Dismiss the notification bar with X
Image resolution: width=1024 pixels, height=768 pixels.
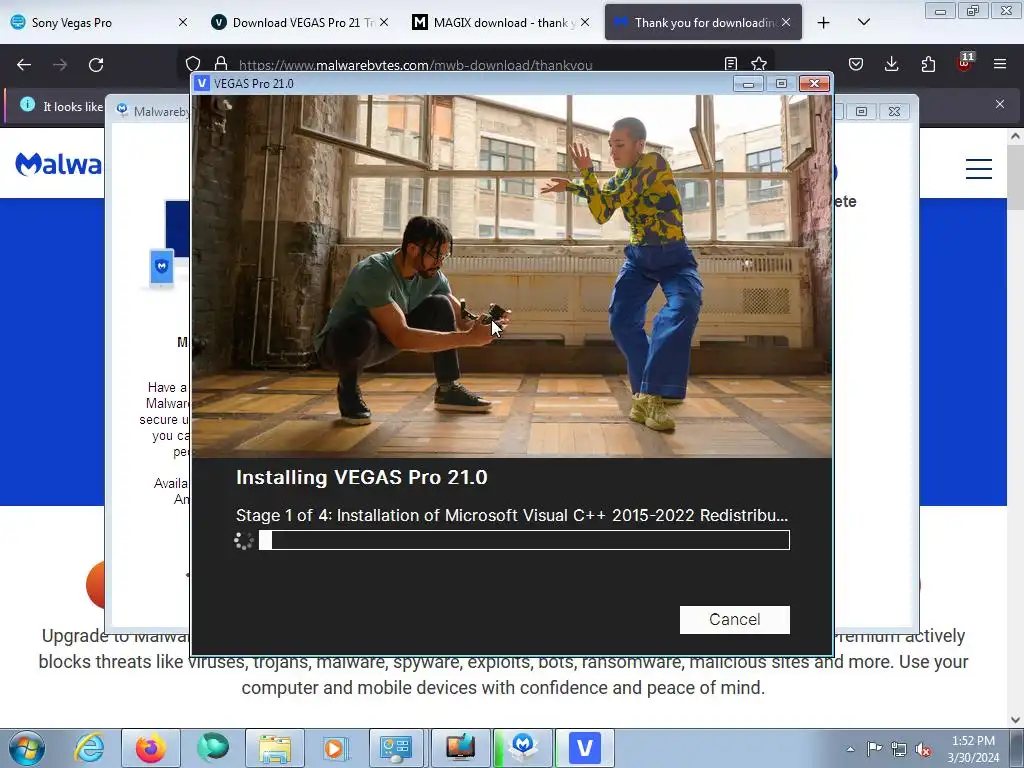pyautogui.click(x=1000, y=104)
